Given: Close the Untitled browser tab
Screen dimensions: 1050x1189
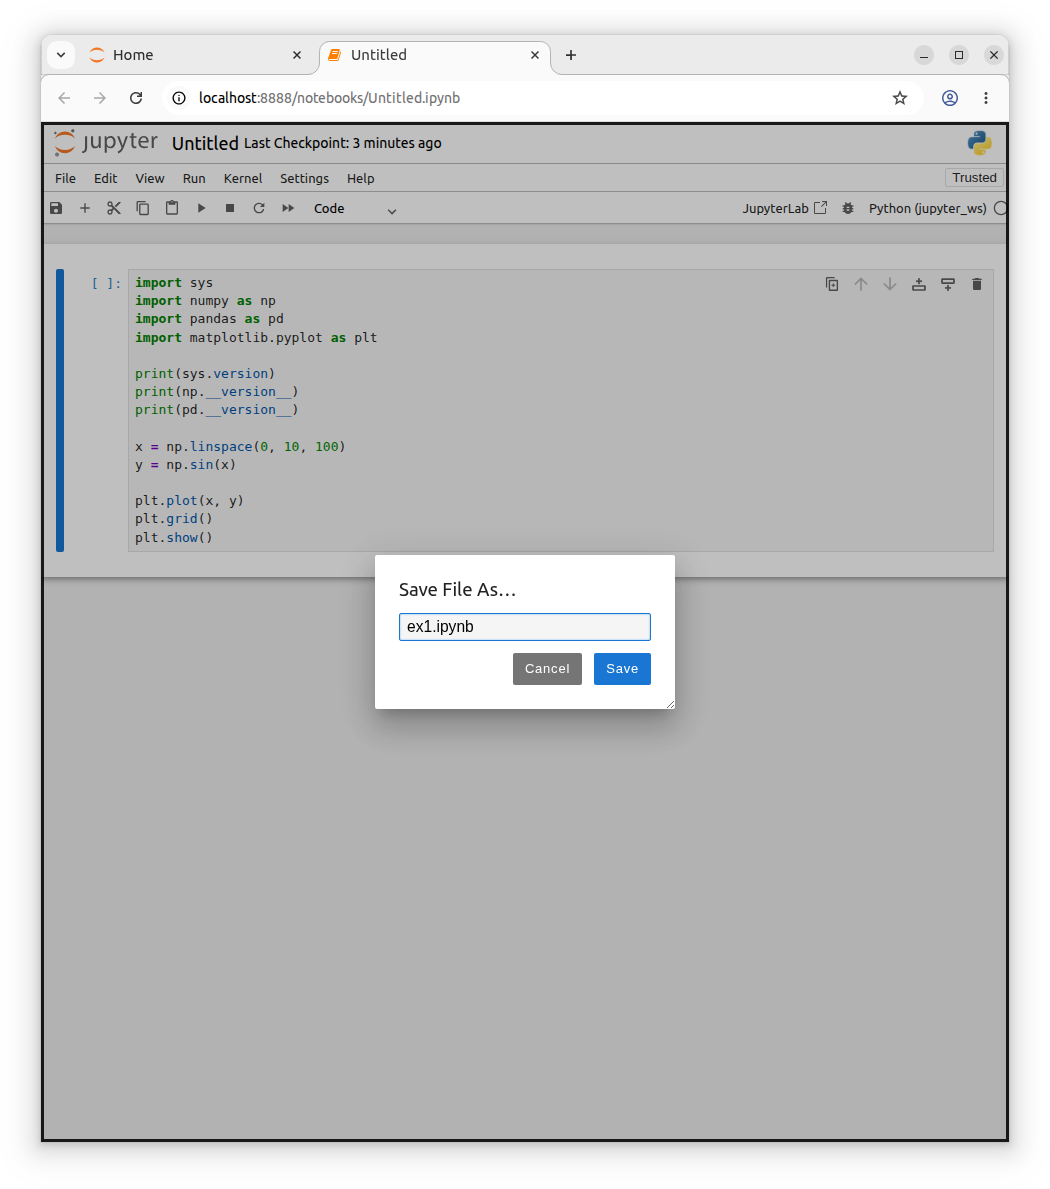Looking at the screenshot, I should tap(534, 55).
